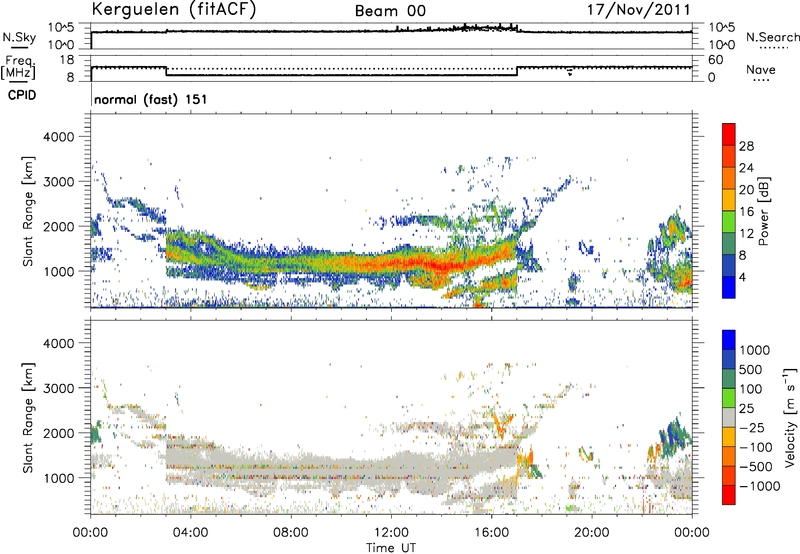Click the 08:00 time tick label
The image size is (800, 554).
point(291,533)
